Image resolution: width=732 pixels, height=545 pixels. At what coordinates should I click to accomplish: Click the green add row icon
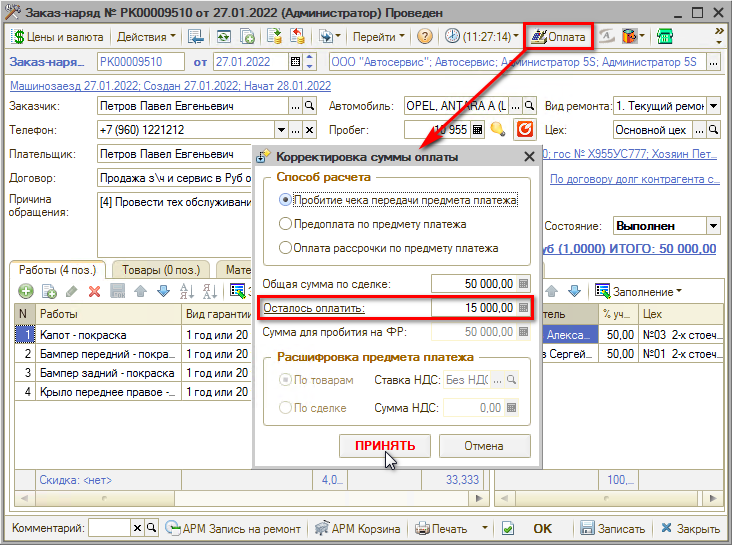click(x=25, y=291)
